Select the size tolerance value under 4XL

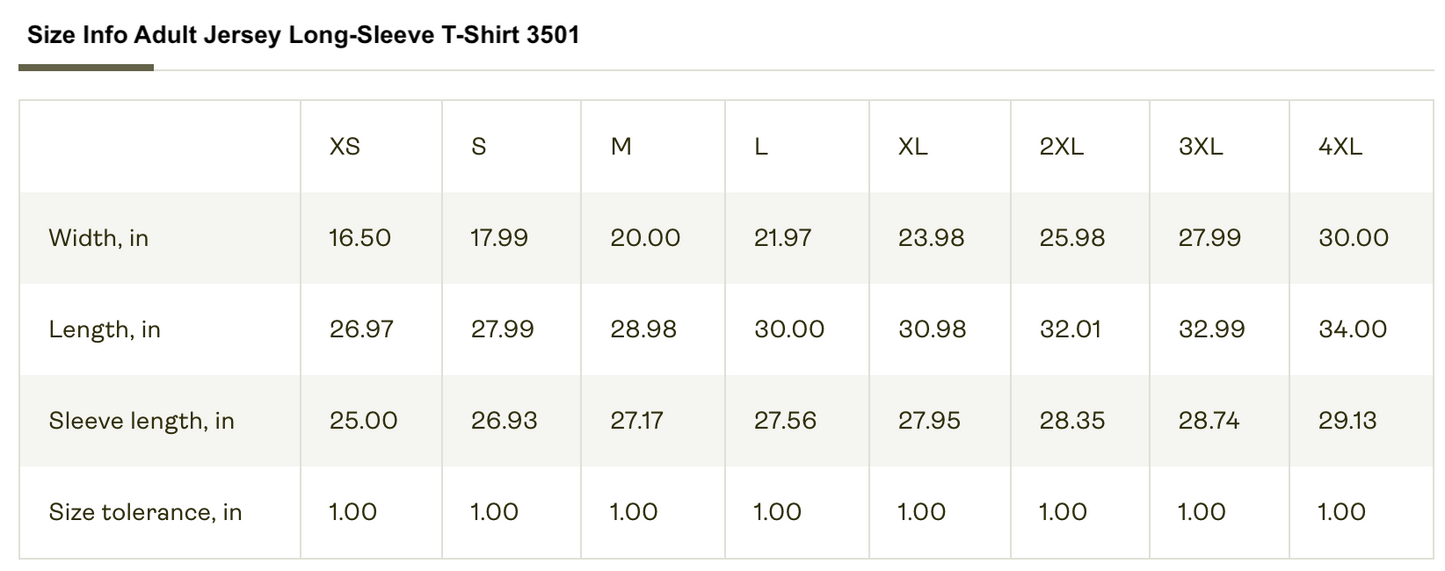click(x=1341, y=513)
